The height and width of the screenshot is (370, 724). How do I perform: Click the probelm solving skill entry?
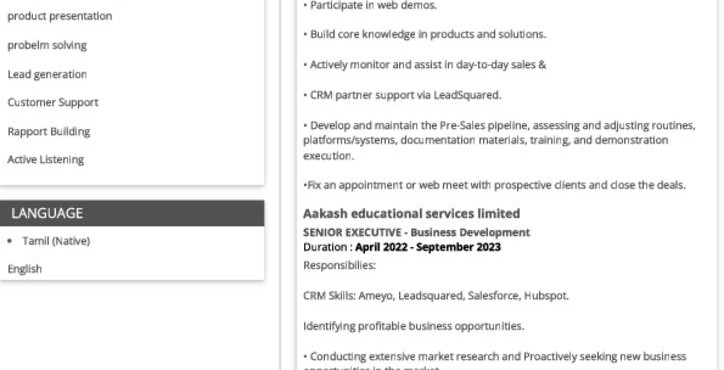coord(47,45)
